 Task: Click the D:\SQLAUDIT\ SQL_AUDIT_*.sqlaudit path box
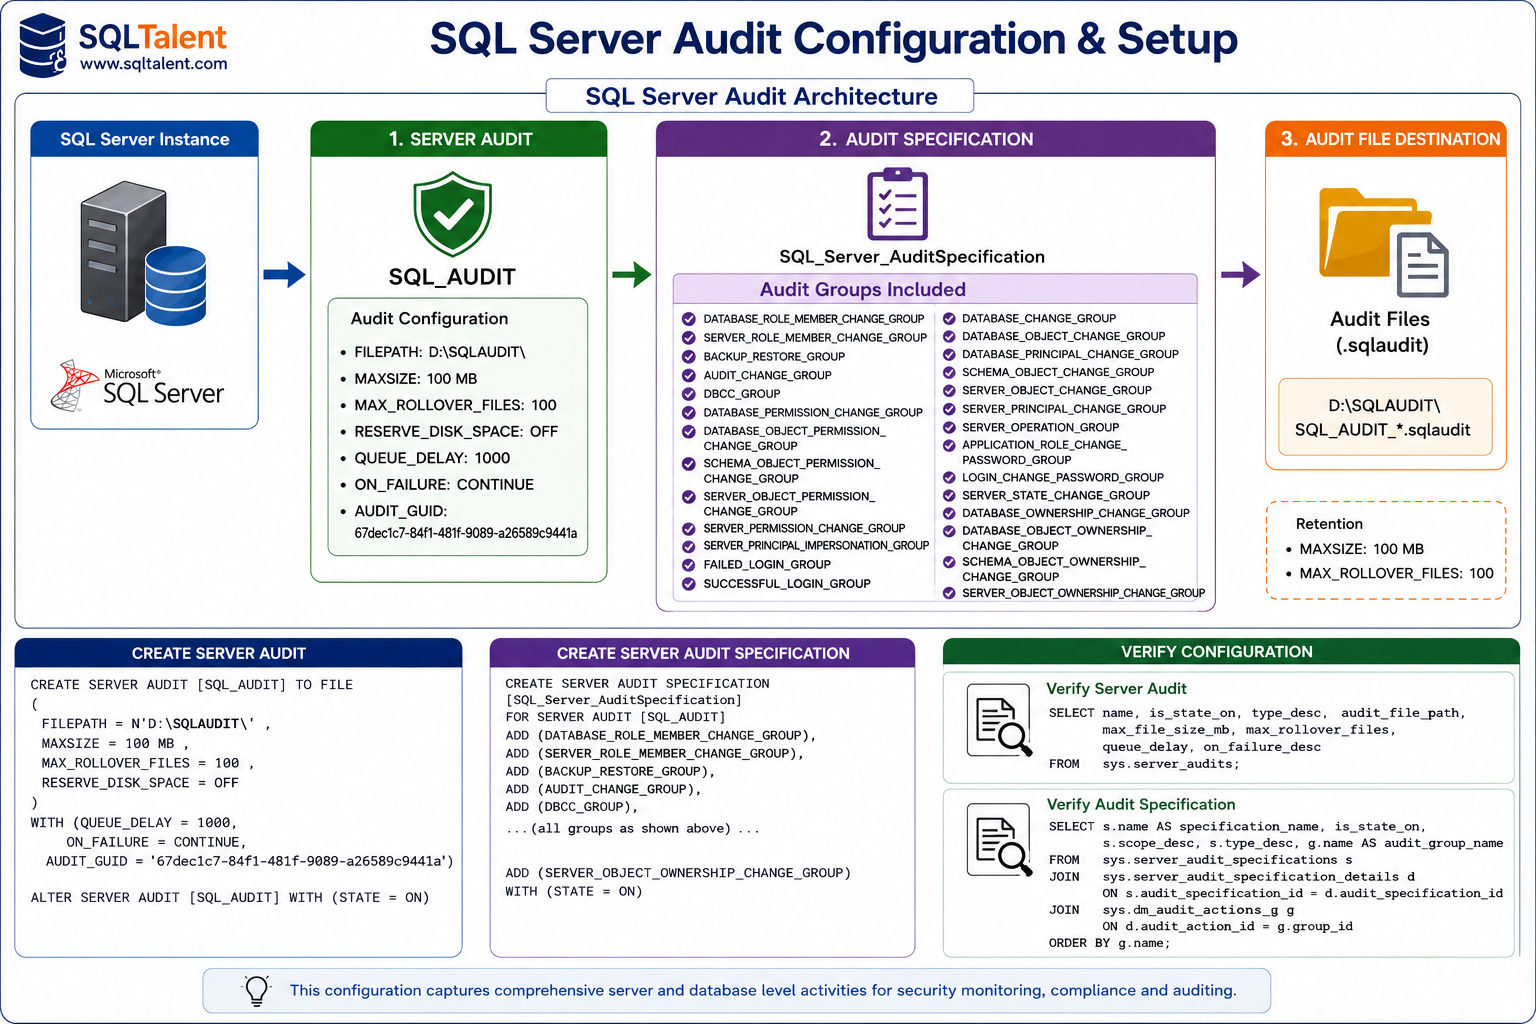[1385, 417]
